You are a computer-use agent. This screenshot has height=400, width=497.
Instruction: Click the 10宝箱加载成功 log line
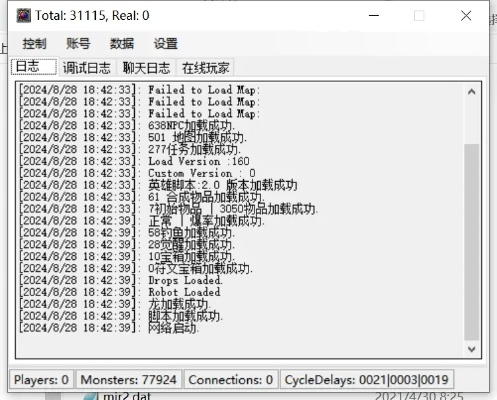coord(127,256)
